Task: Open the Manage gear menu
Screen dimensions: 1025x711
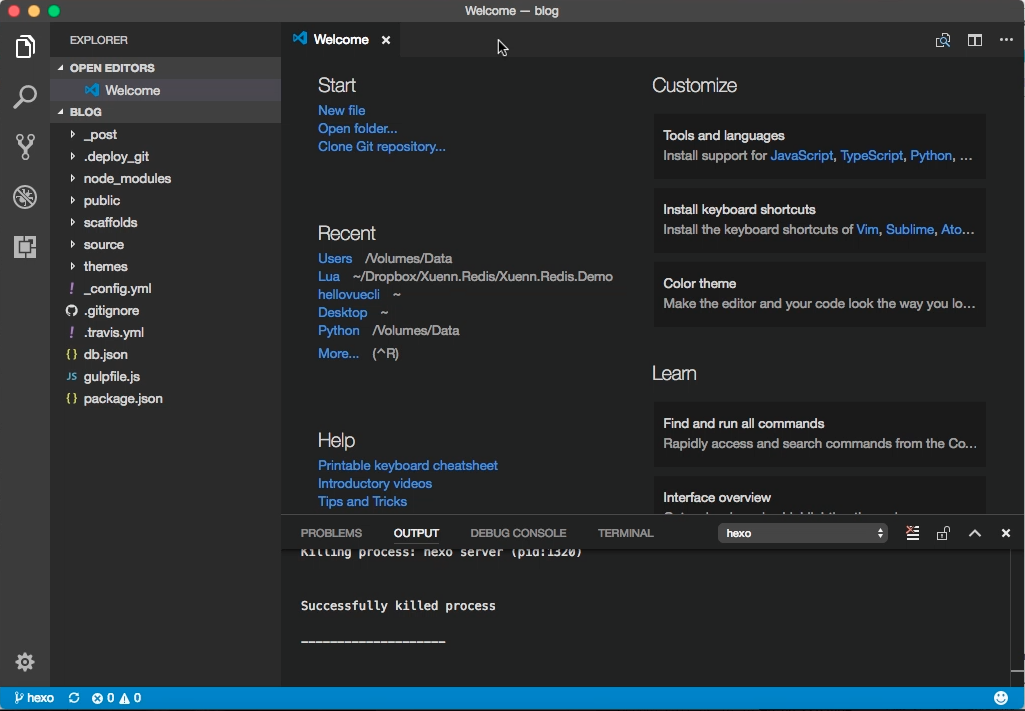Action: (25, 662)
